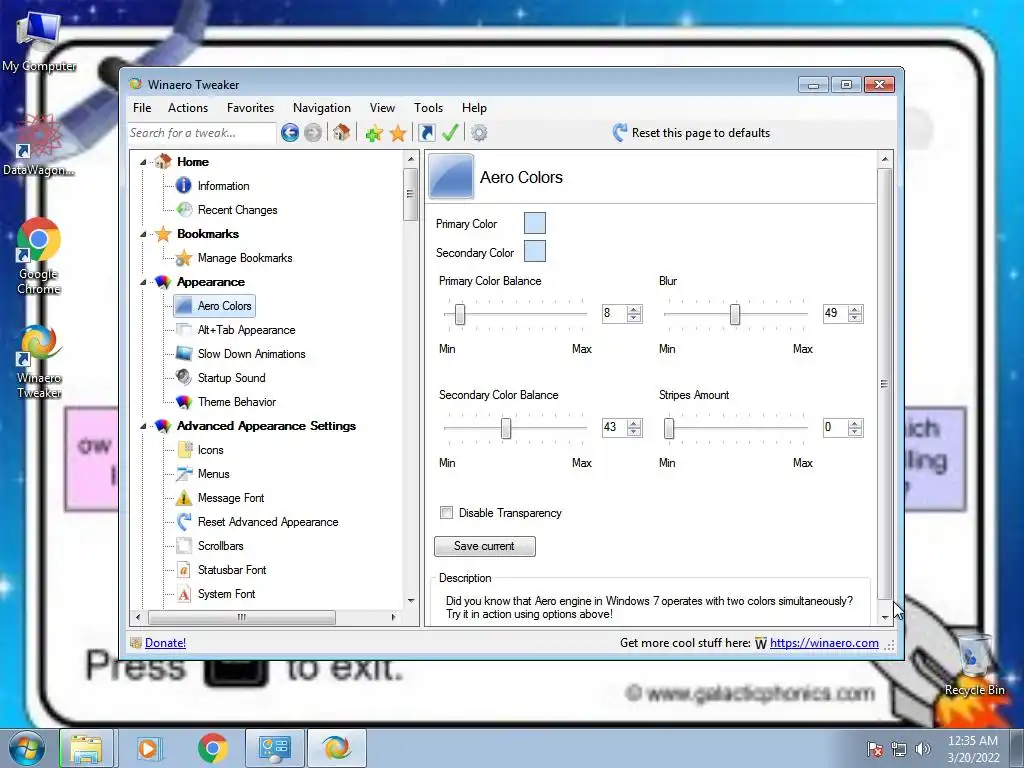1024x768 pixels.
Task: Click the greyed forward navigation arrow
Action: coord(313,133)
